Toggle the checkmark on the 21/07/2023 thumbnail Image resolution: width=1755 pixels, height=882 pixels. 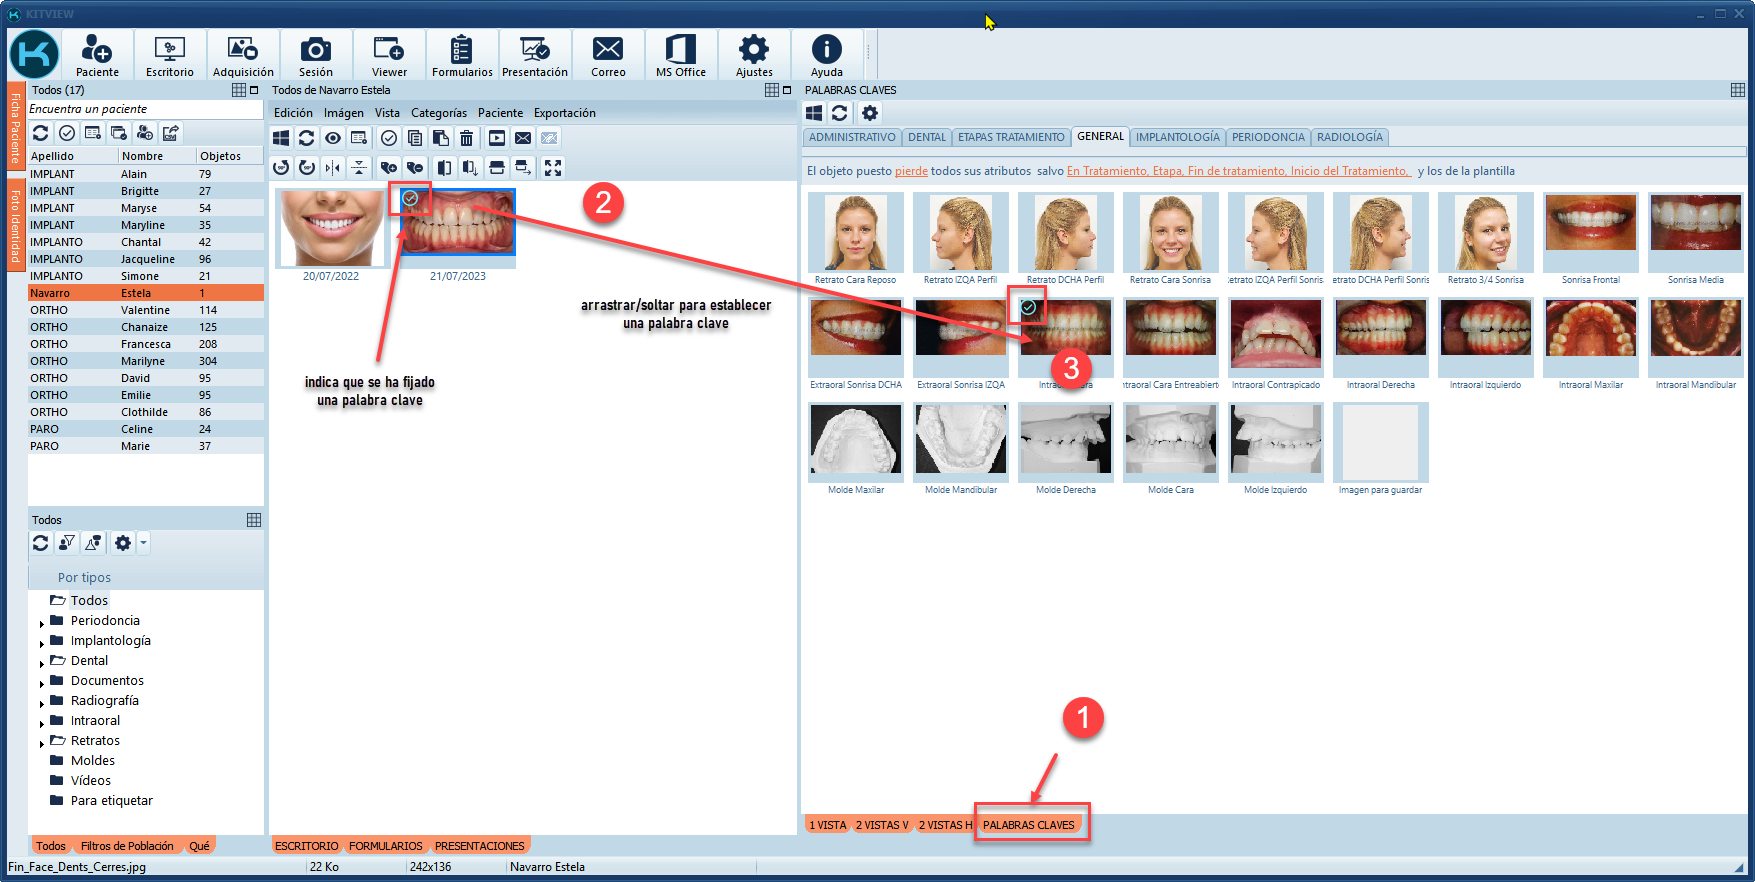410,198
